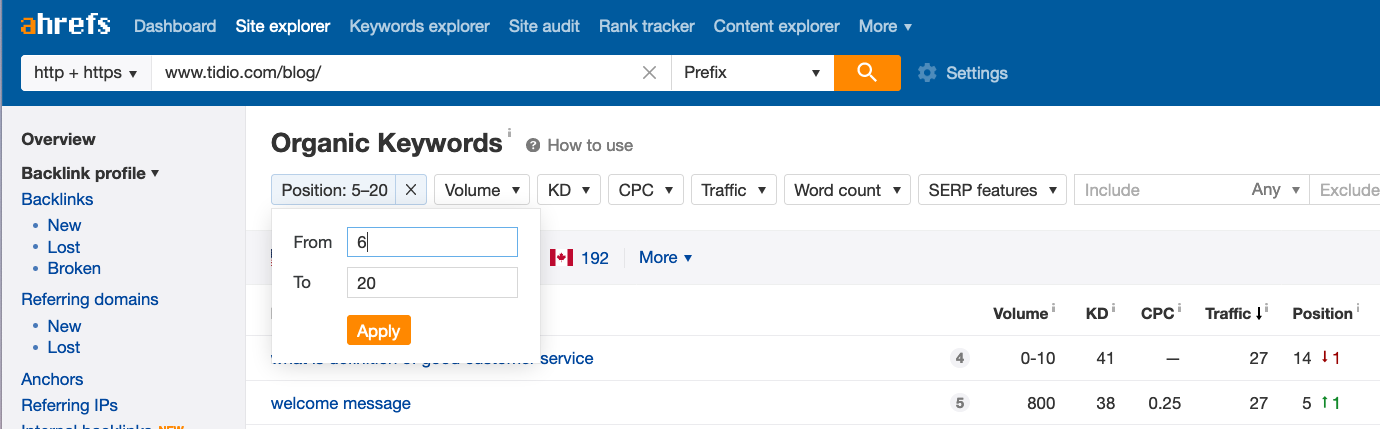Open Broken backlinks link
The height and width of the screenshot is (429, 1380).
pos(74,268)
